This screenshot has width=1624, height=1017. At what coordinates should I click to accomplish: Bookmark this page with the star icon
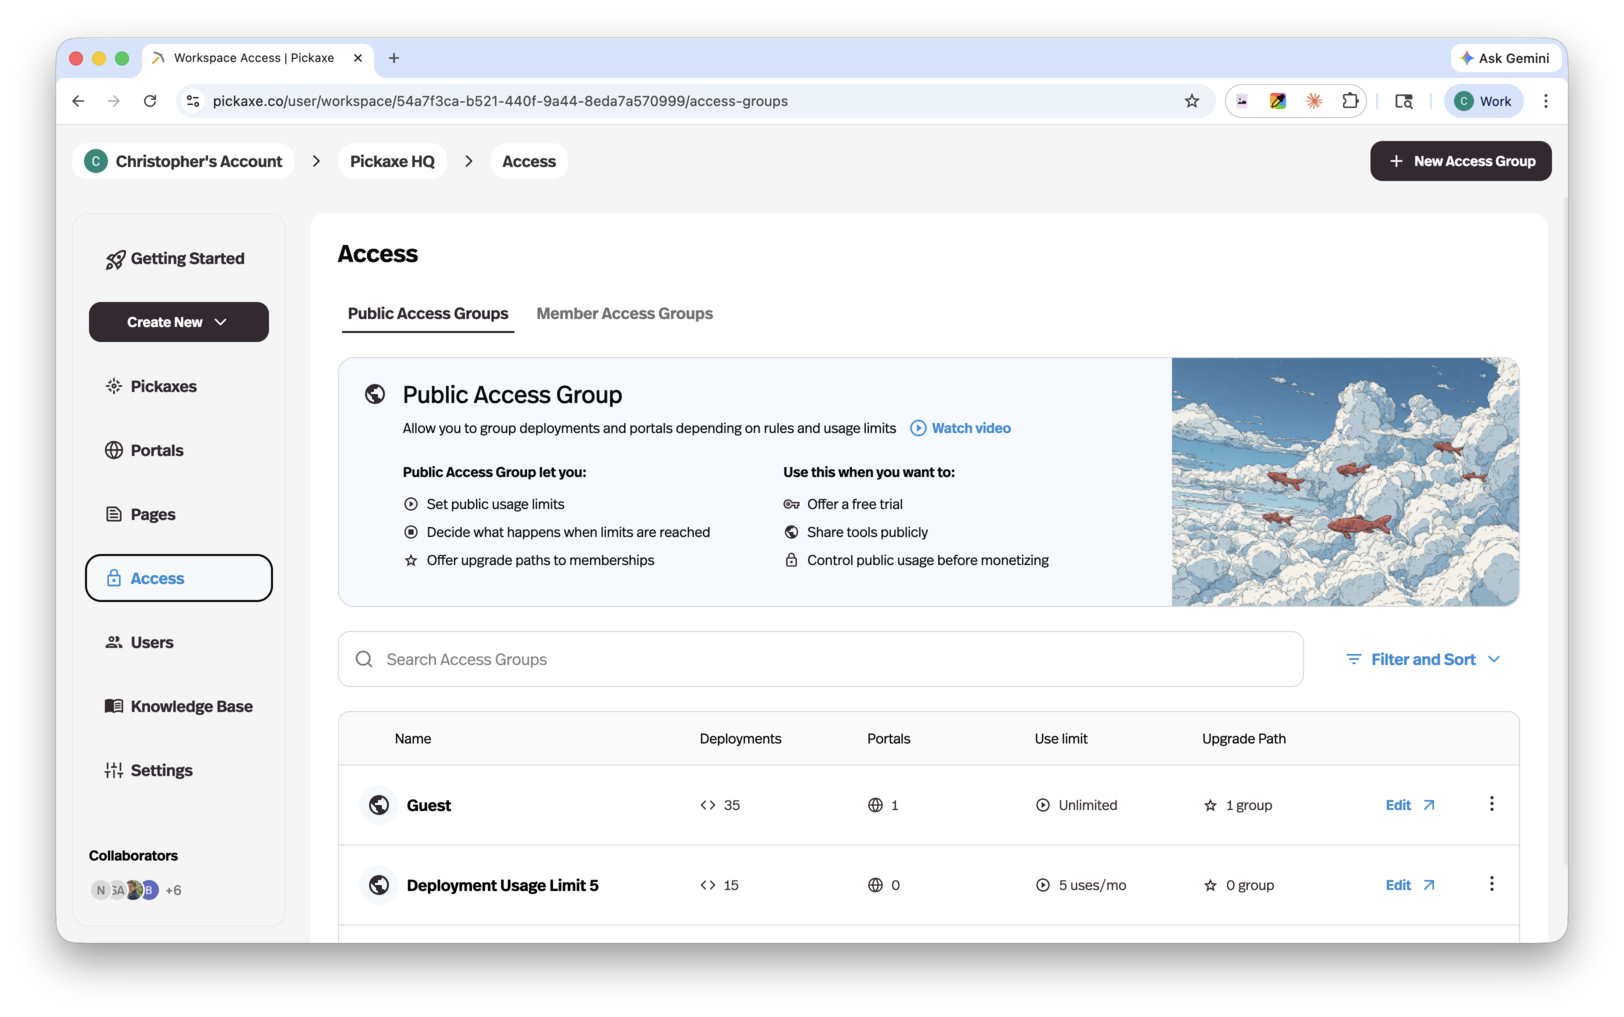pyautogui.click(x=1191, y=101)
